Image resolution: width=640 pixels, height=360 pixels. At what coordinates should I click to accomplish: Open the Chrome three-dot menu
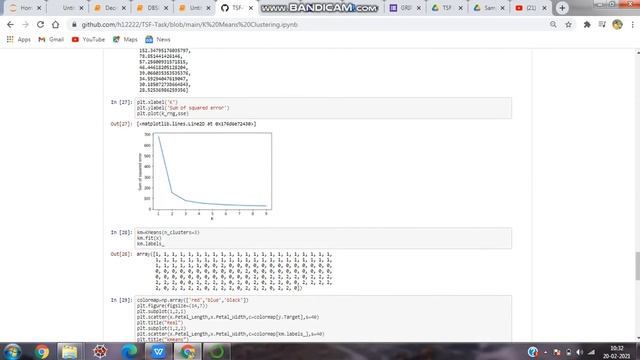click(633, 24)
